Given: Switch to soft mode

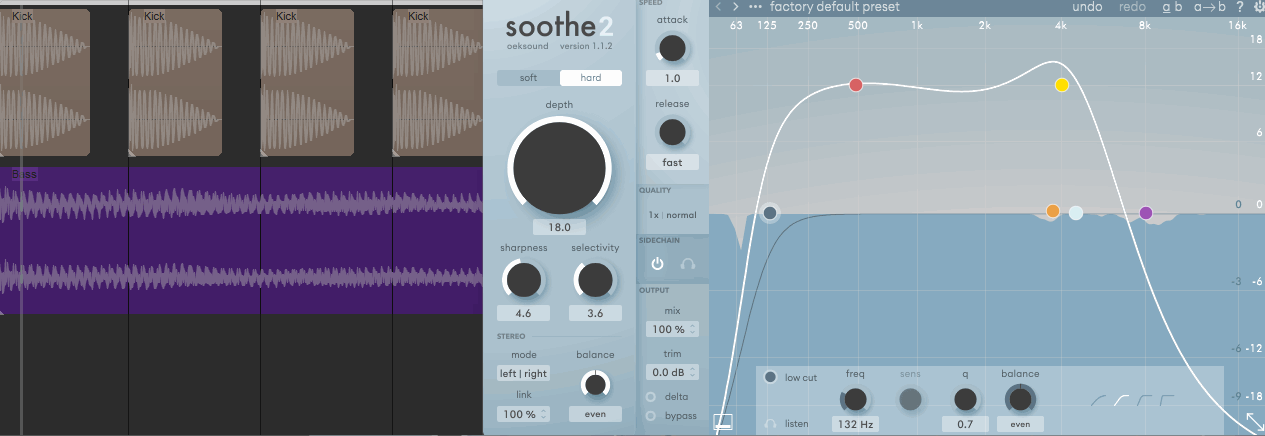Looking at the screenshot, I should 528,78.
